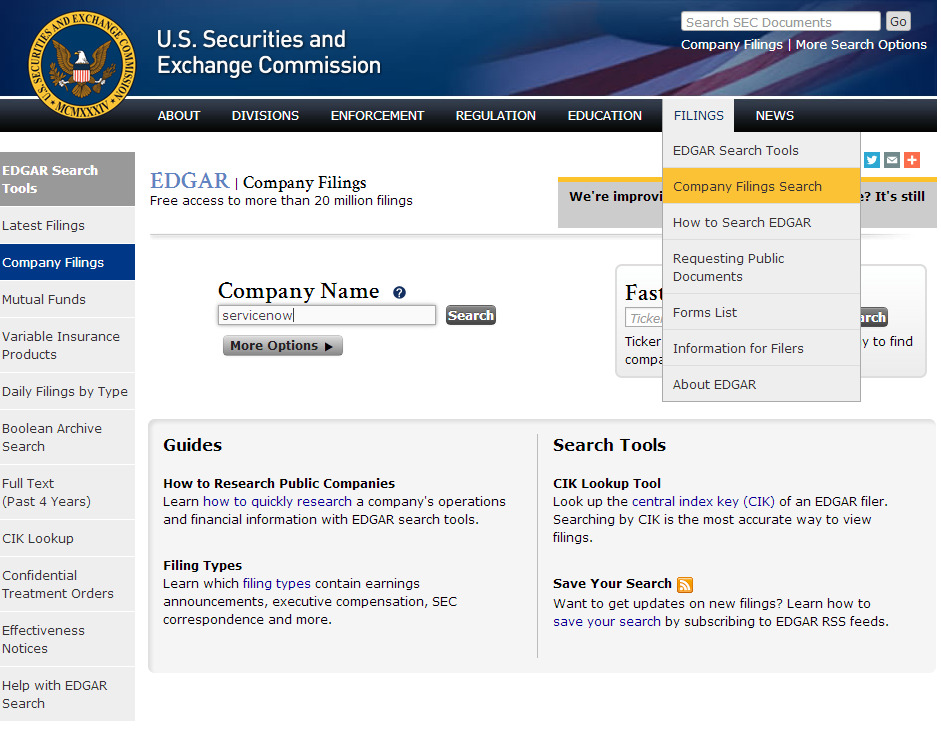This screenshot has width=941, height=736.
Task: Click the company name input field
Action: [x=327, y=315]
